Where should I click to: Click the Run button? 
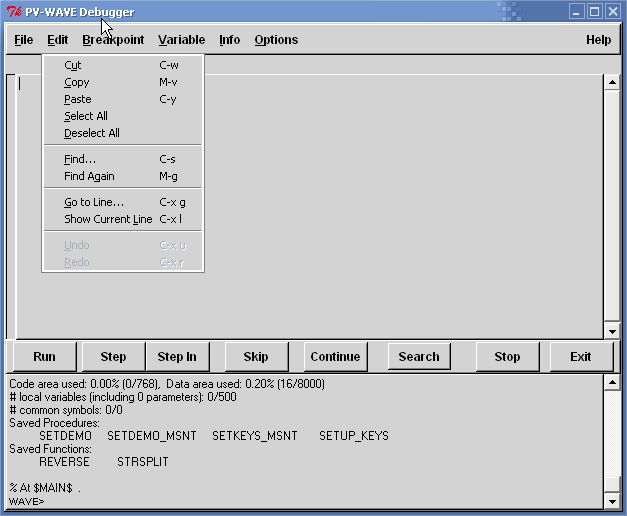(44, 356)
